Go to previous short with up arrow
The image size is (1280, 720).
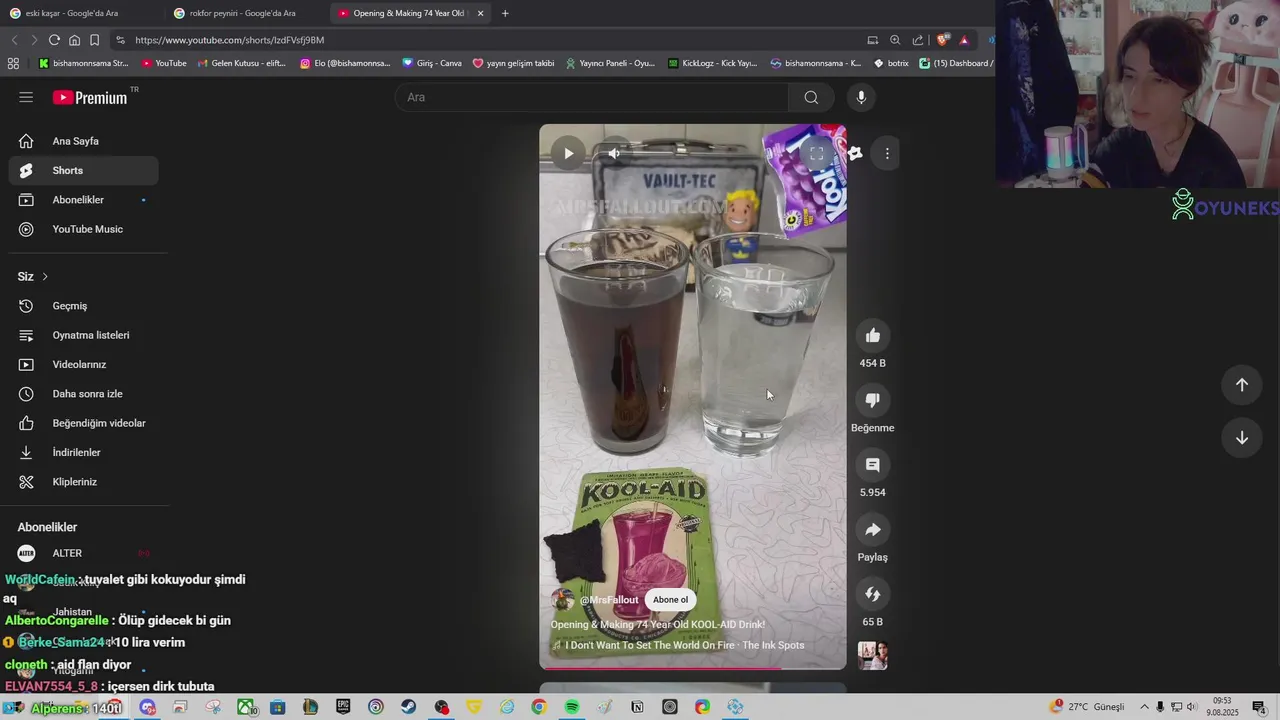(1241, 385)
